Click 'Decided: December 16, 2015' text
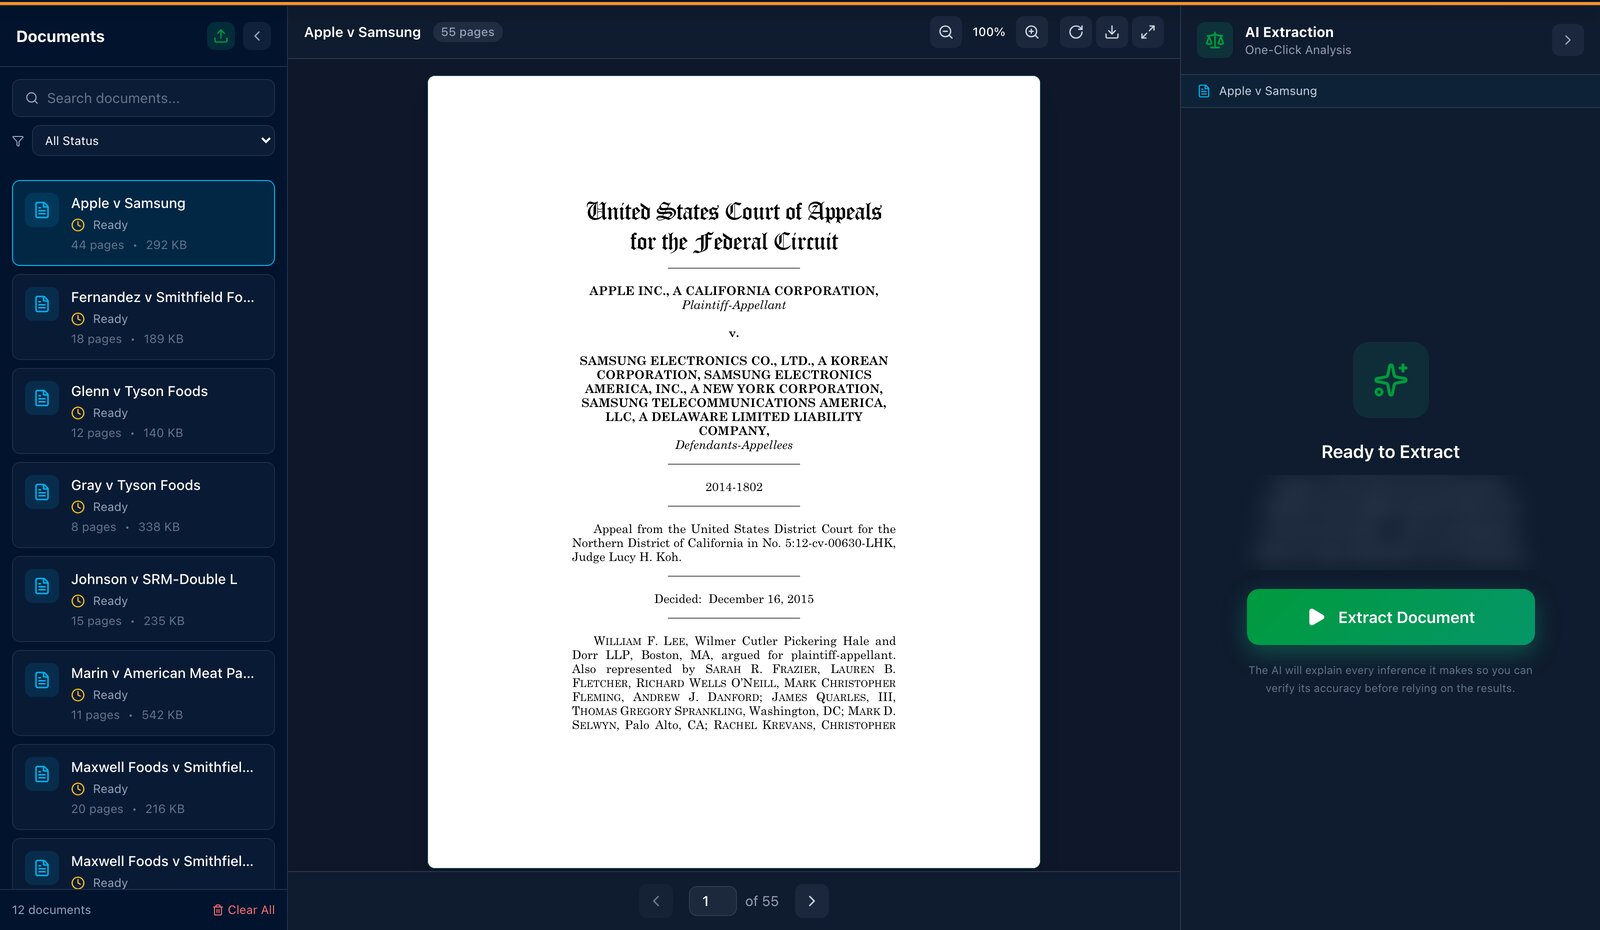The height and width of the screenshot is (930, 1600). pyautogui.click(x=734, y=599)
